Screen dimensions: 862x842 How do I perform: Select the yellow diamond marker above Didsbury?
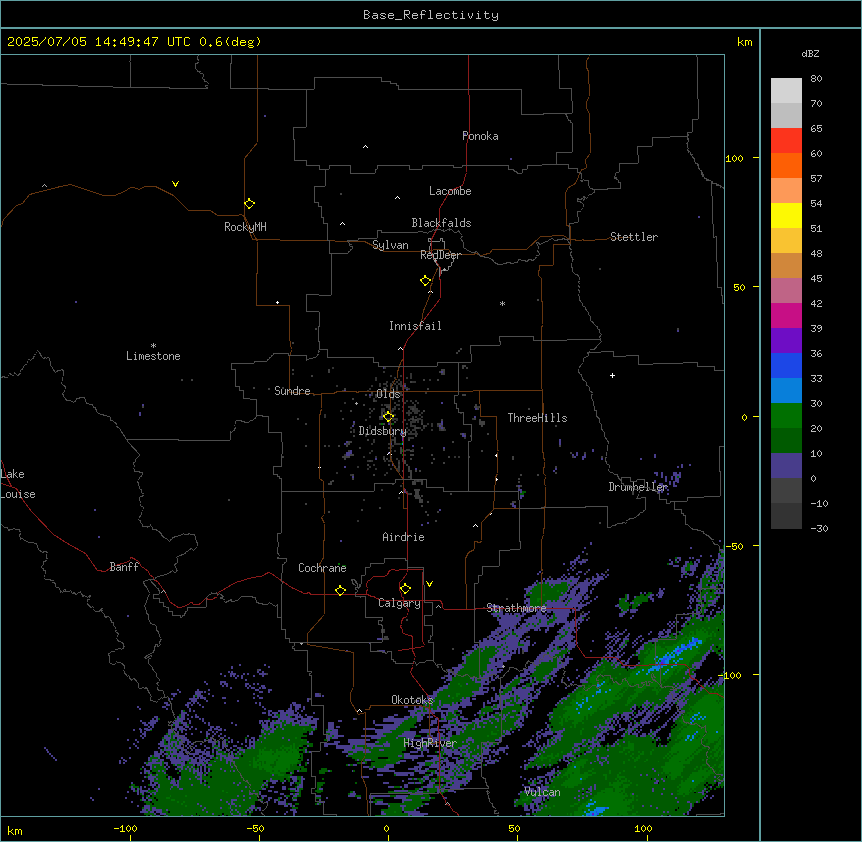pos(388,417)
